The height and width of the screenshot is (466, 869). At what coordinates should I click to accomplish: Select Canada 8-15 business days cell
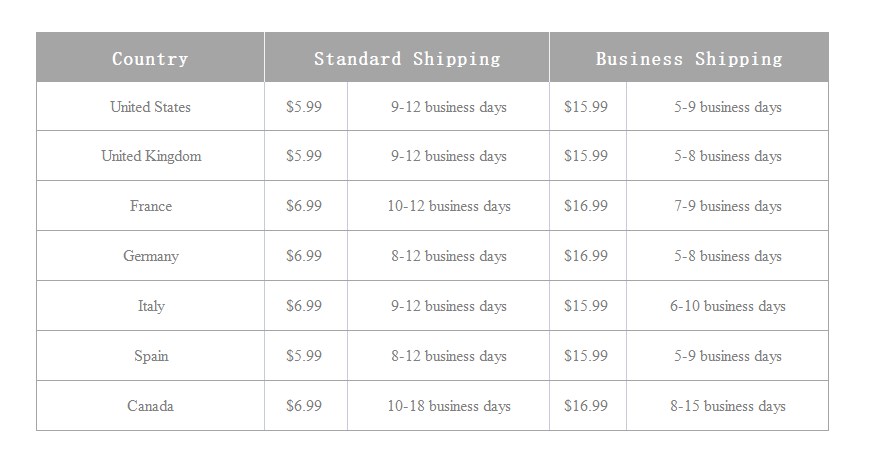(728, 406)
